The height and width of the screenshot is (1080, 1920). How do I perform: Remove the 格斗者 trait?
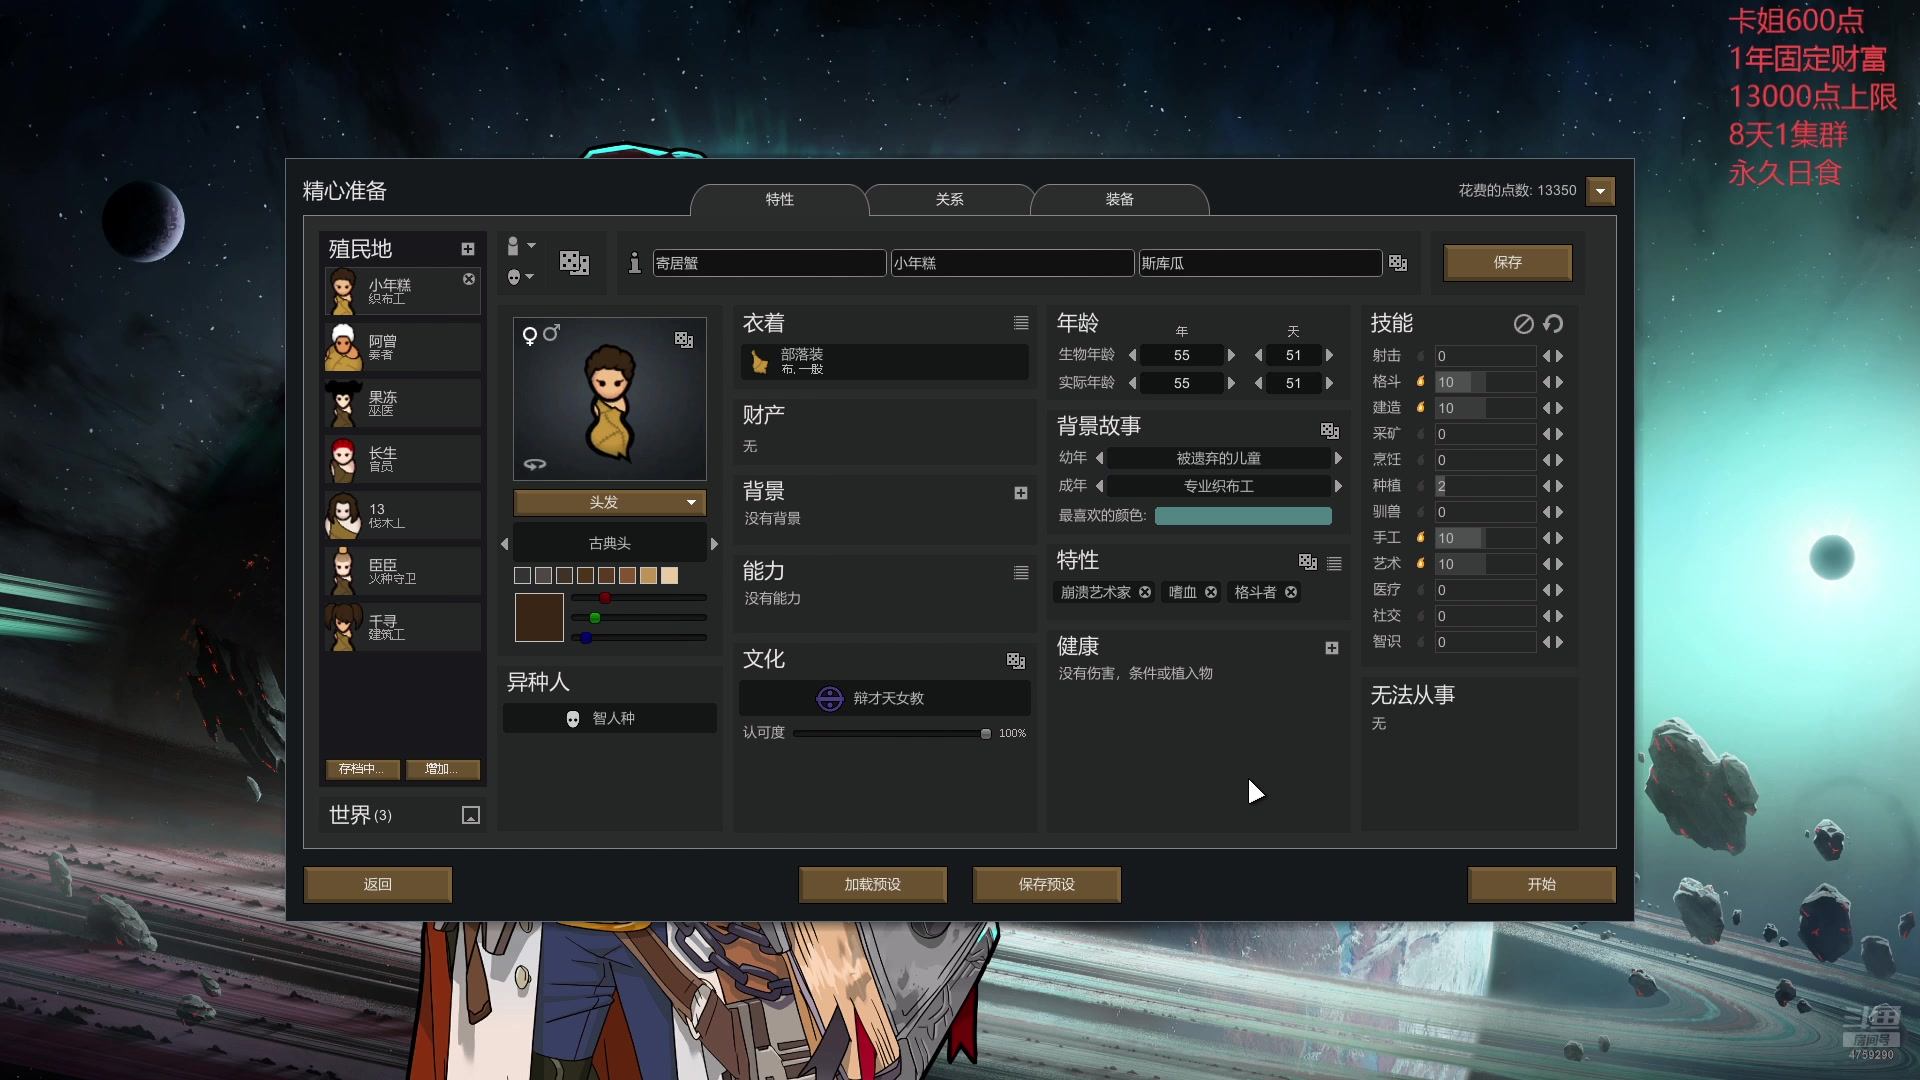coord(1291,592)
